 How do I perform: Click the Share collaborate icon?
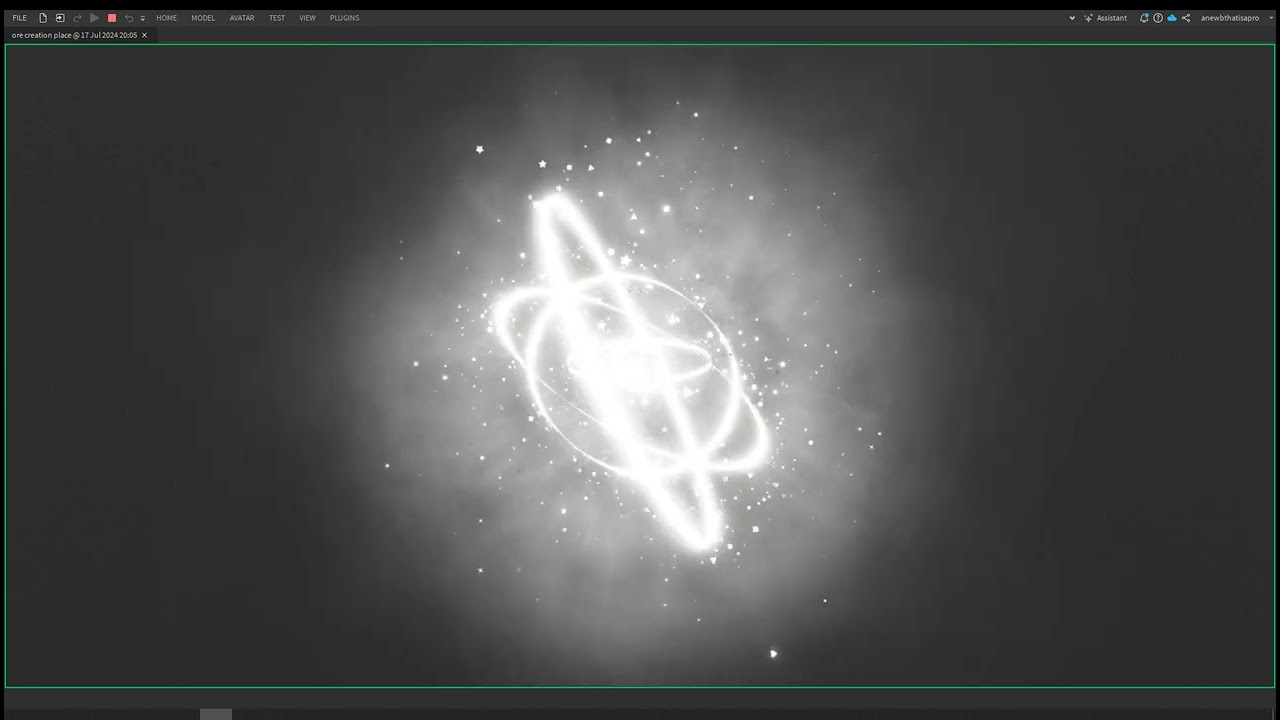pos(1186,18)
